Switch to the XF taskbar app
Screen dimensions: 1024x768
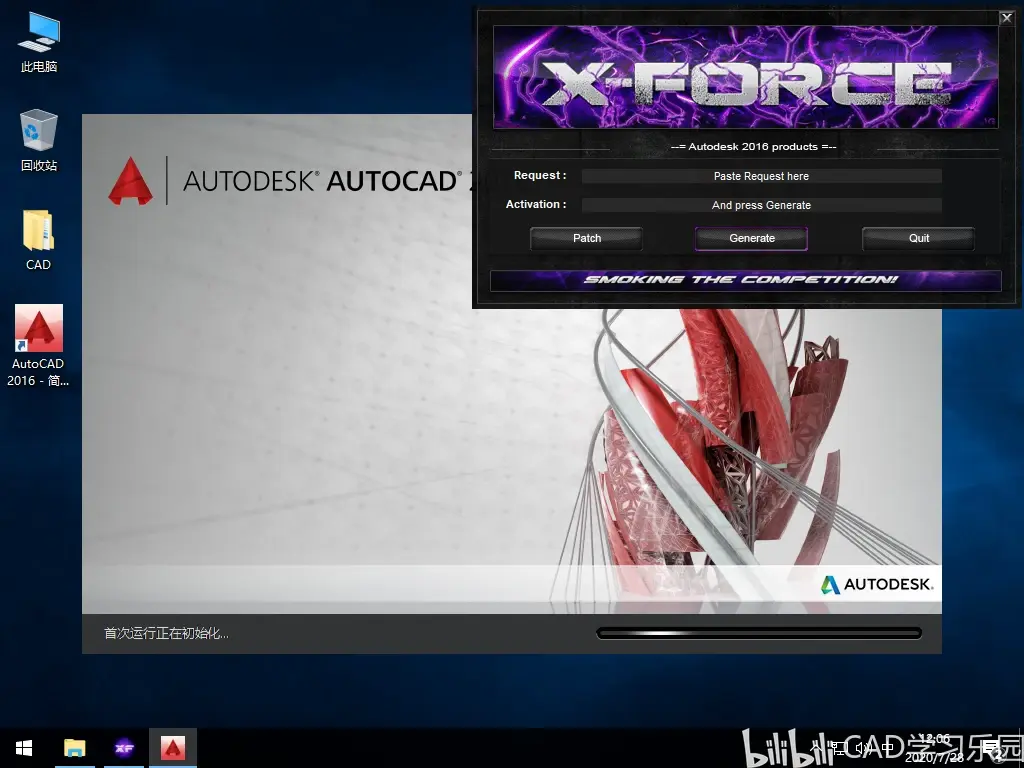pos(124,748)
